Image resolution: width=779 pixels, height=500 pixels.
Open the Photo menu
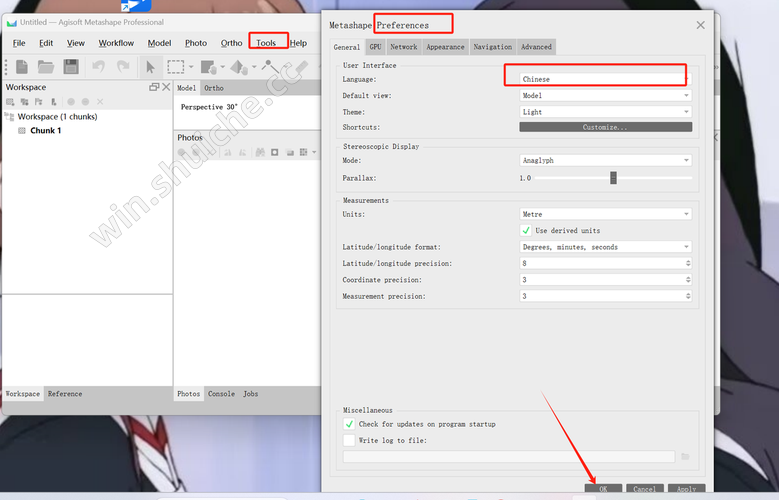coord(196,43)
